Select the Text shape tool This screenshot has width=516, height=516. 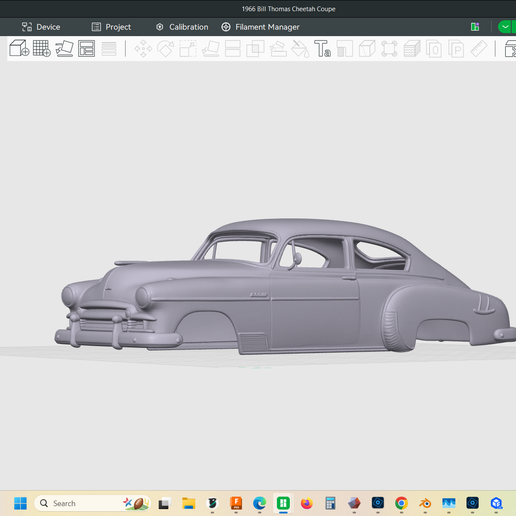(x=322, y=49)
